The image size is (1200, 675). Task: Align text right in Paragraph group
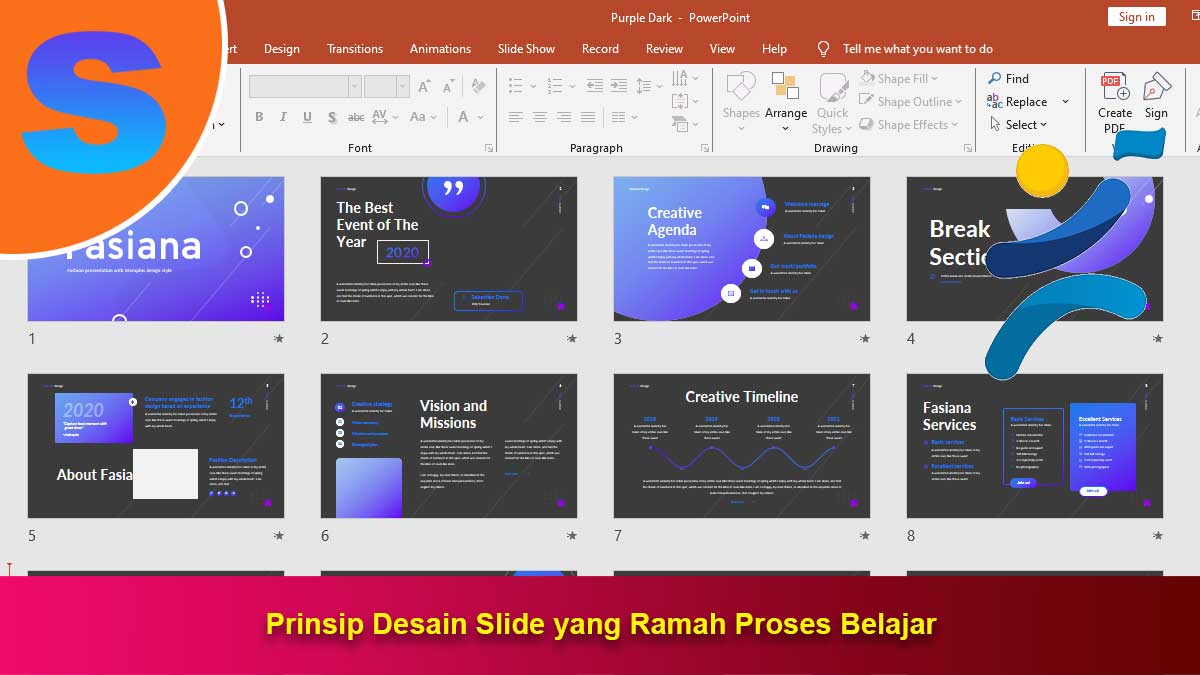tap(565, 117)
